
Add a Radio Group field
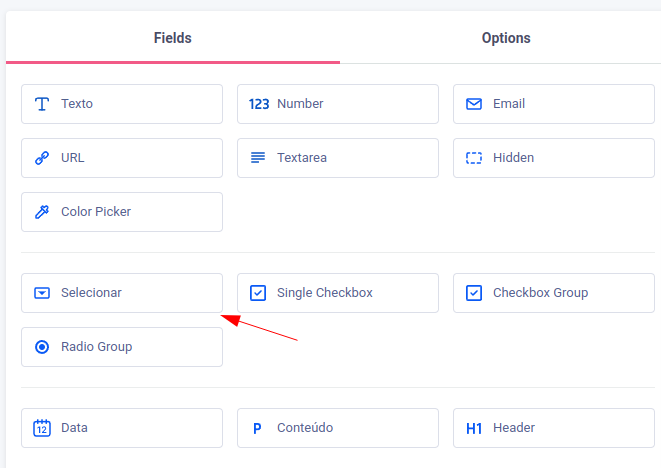[x=122, y=347]
